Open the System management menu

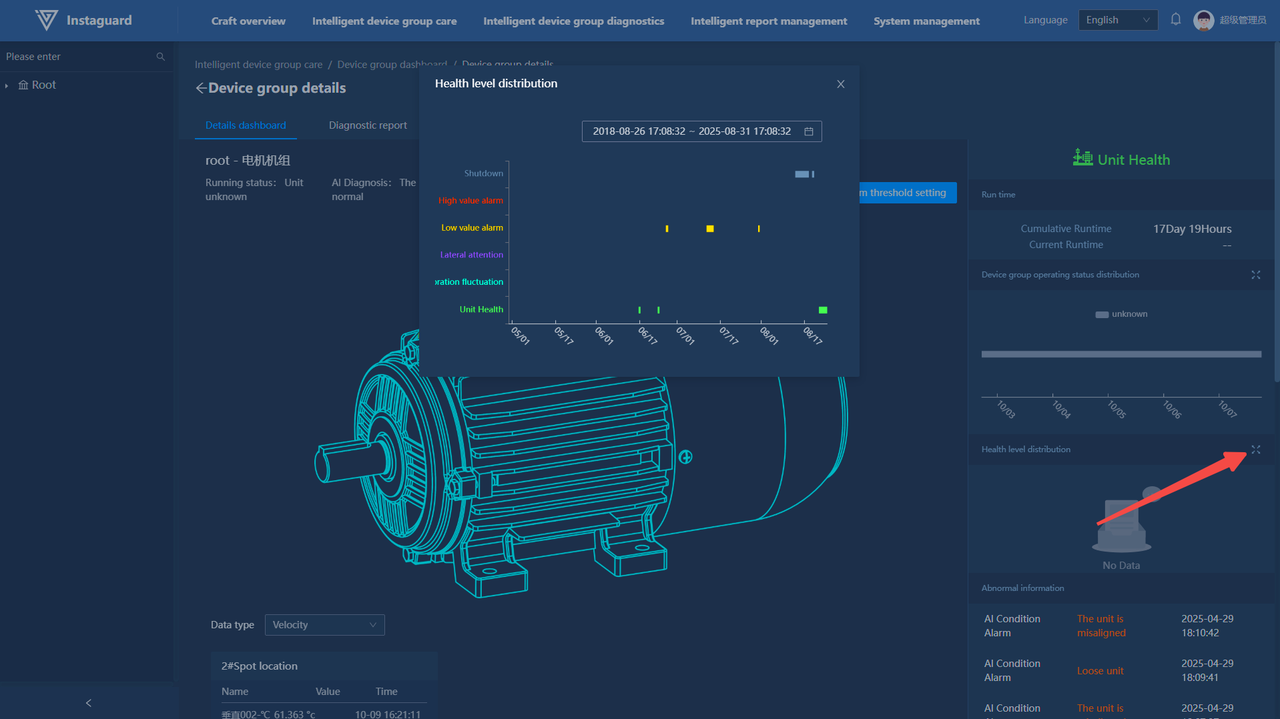tap(926, 21)
